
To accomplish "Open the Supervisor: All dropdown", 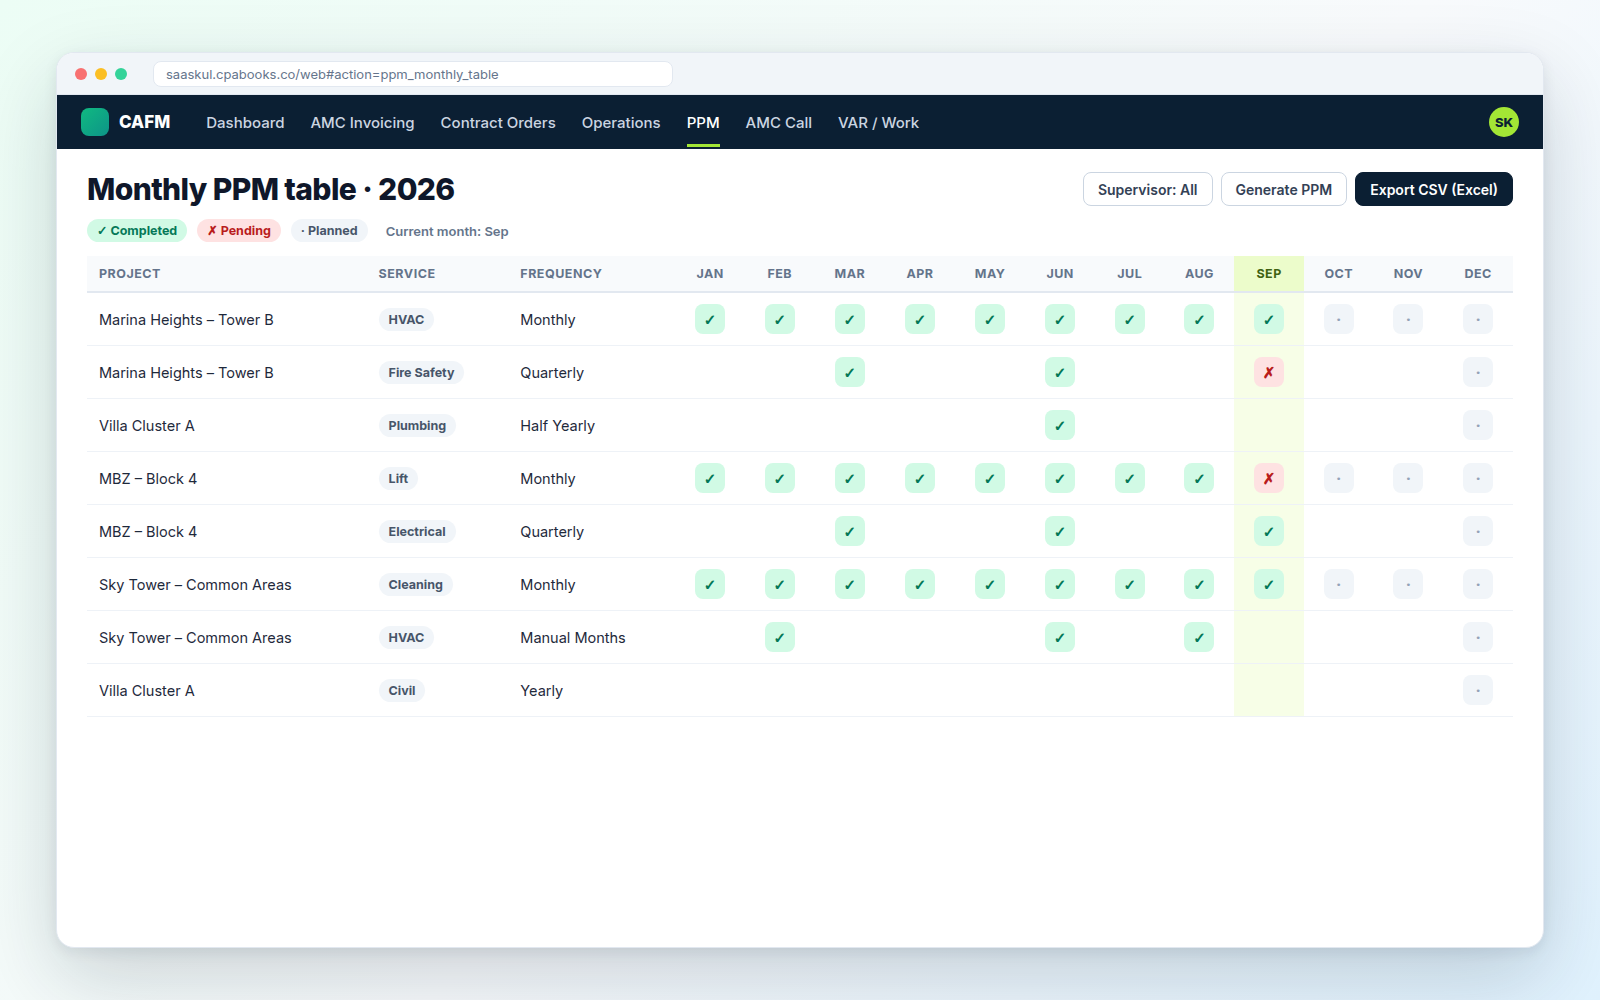I will coord(1147,189).
